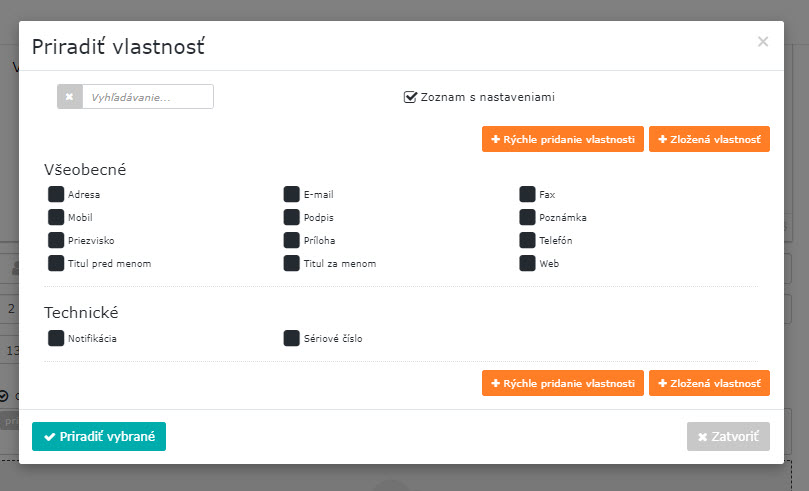Click the bottom Zložená vlastnosť button
This screenshot has height=491, width=809.
[709, 383]
